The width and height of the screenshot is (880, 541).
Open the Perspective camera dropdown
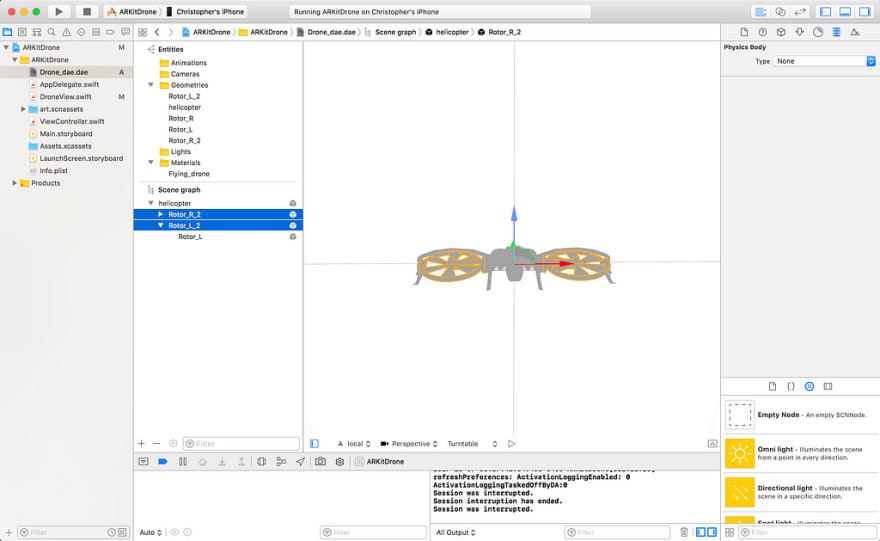[x=409, y=443]
